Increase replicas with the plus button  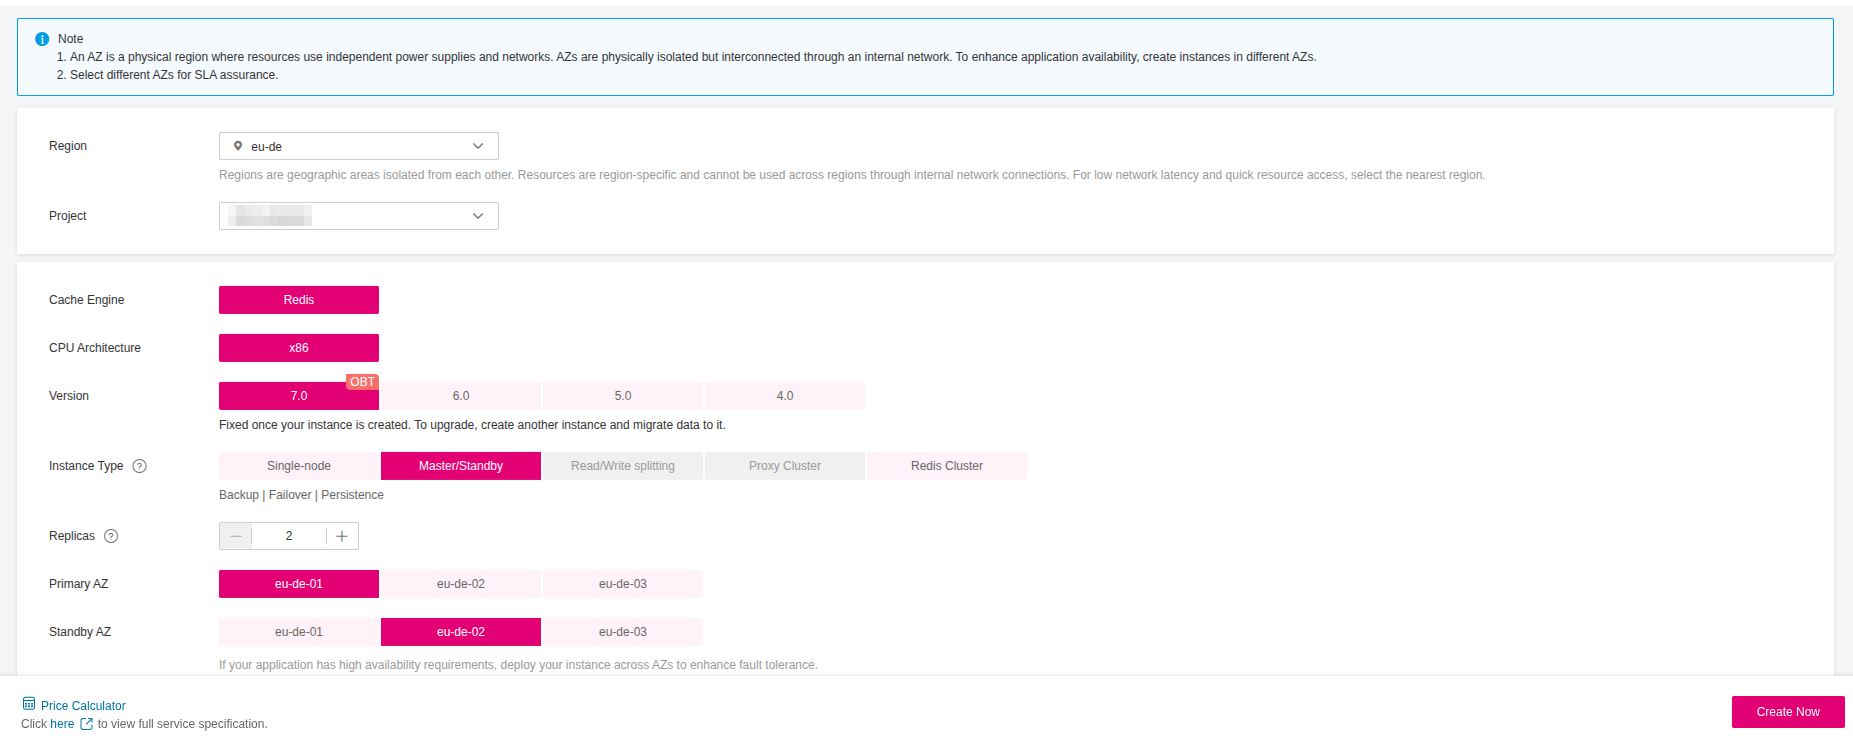(x=342, y=536)
